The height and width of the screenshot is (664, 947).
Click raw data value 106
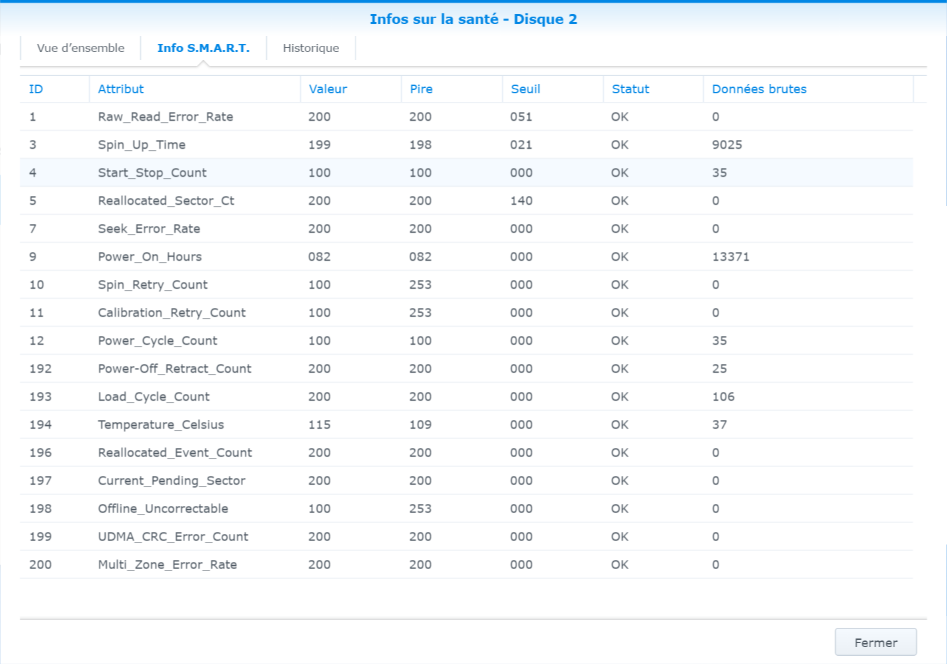723,397
